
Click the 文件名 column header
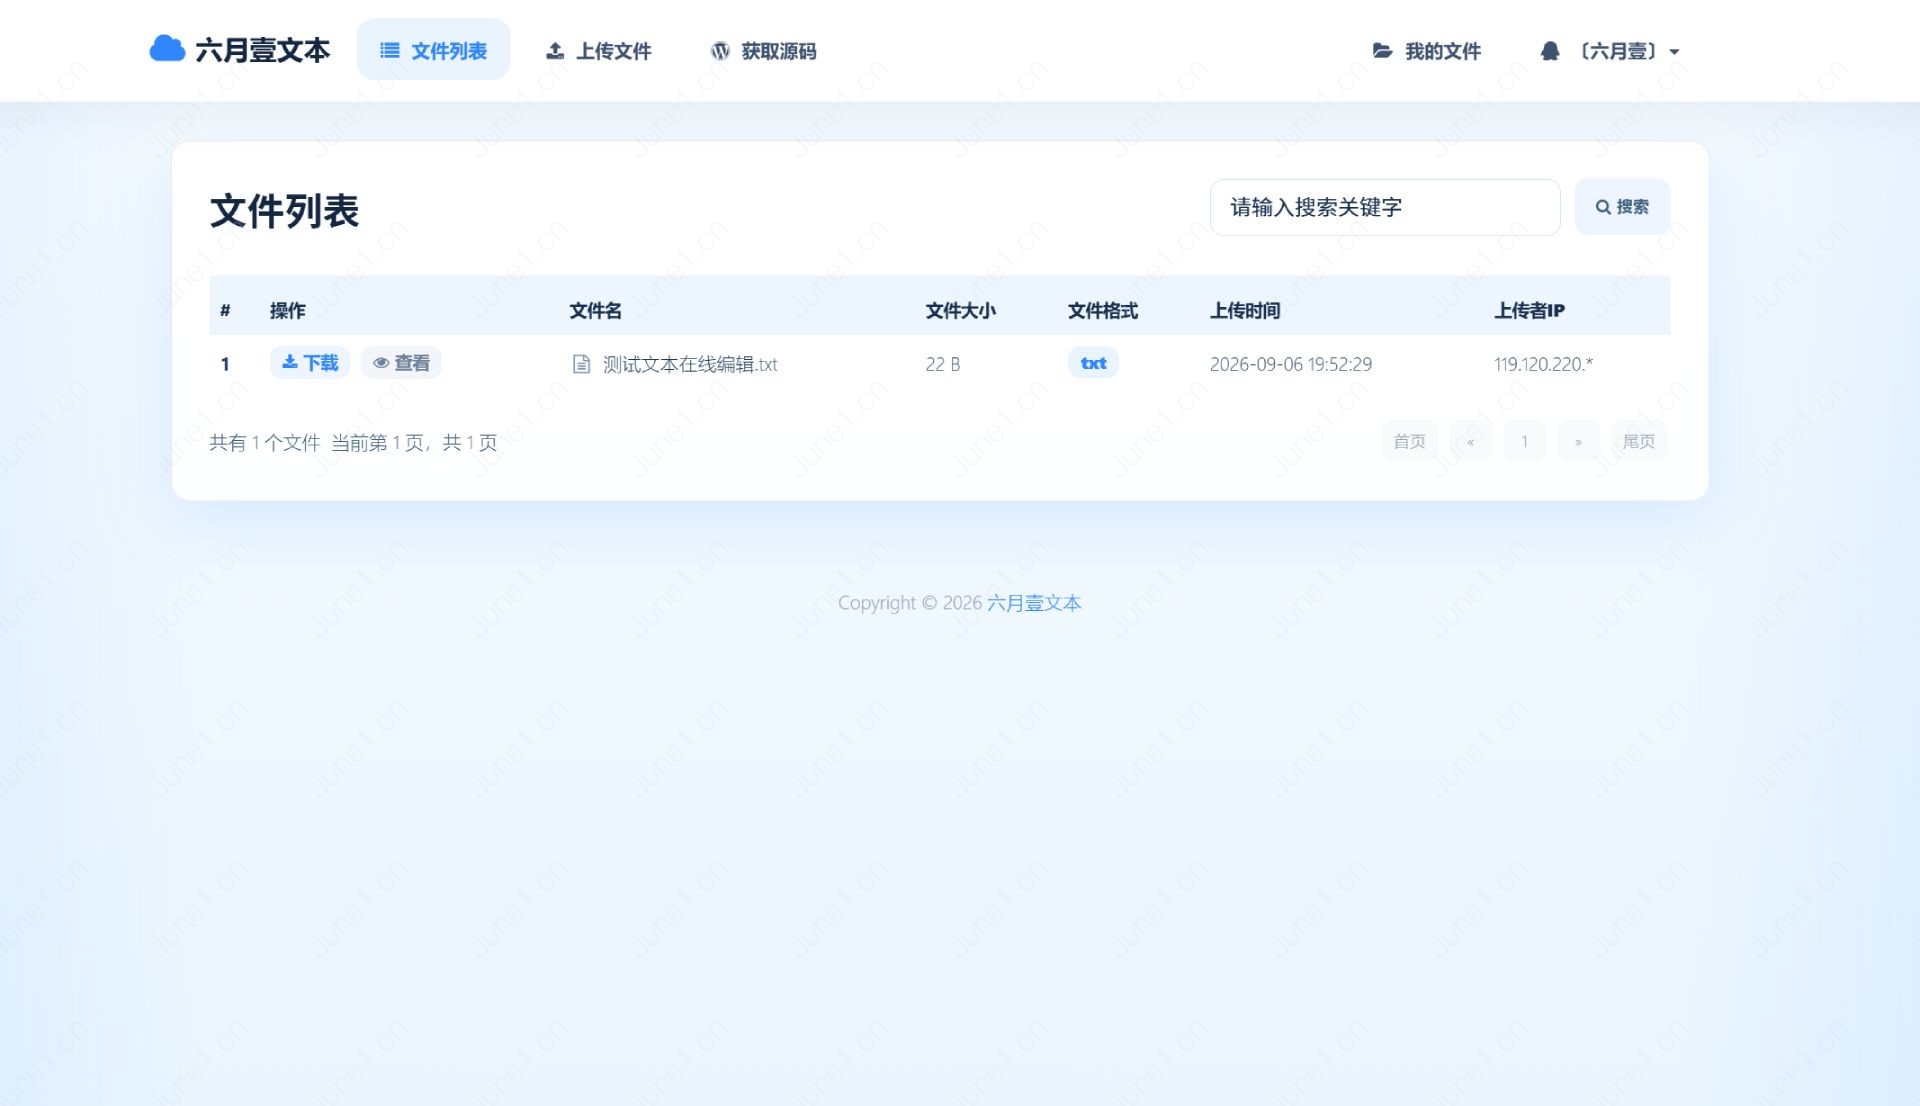tap(595, 311)
